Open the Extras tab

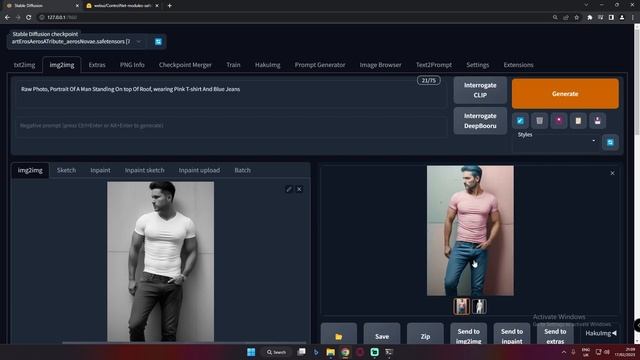(97, 65)
